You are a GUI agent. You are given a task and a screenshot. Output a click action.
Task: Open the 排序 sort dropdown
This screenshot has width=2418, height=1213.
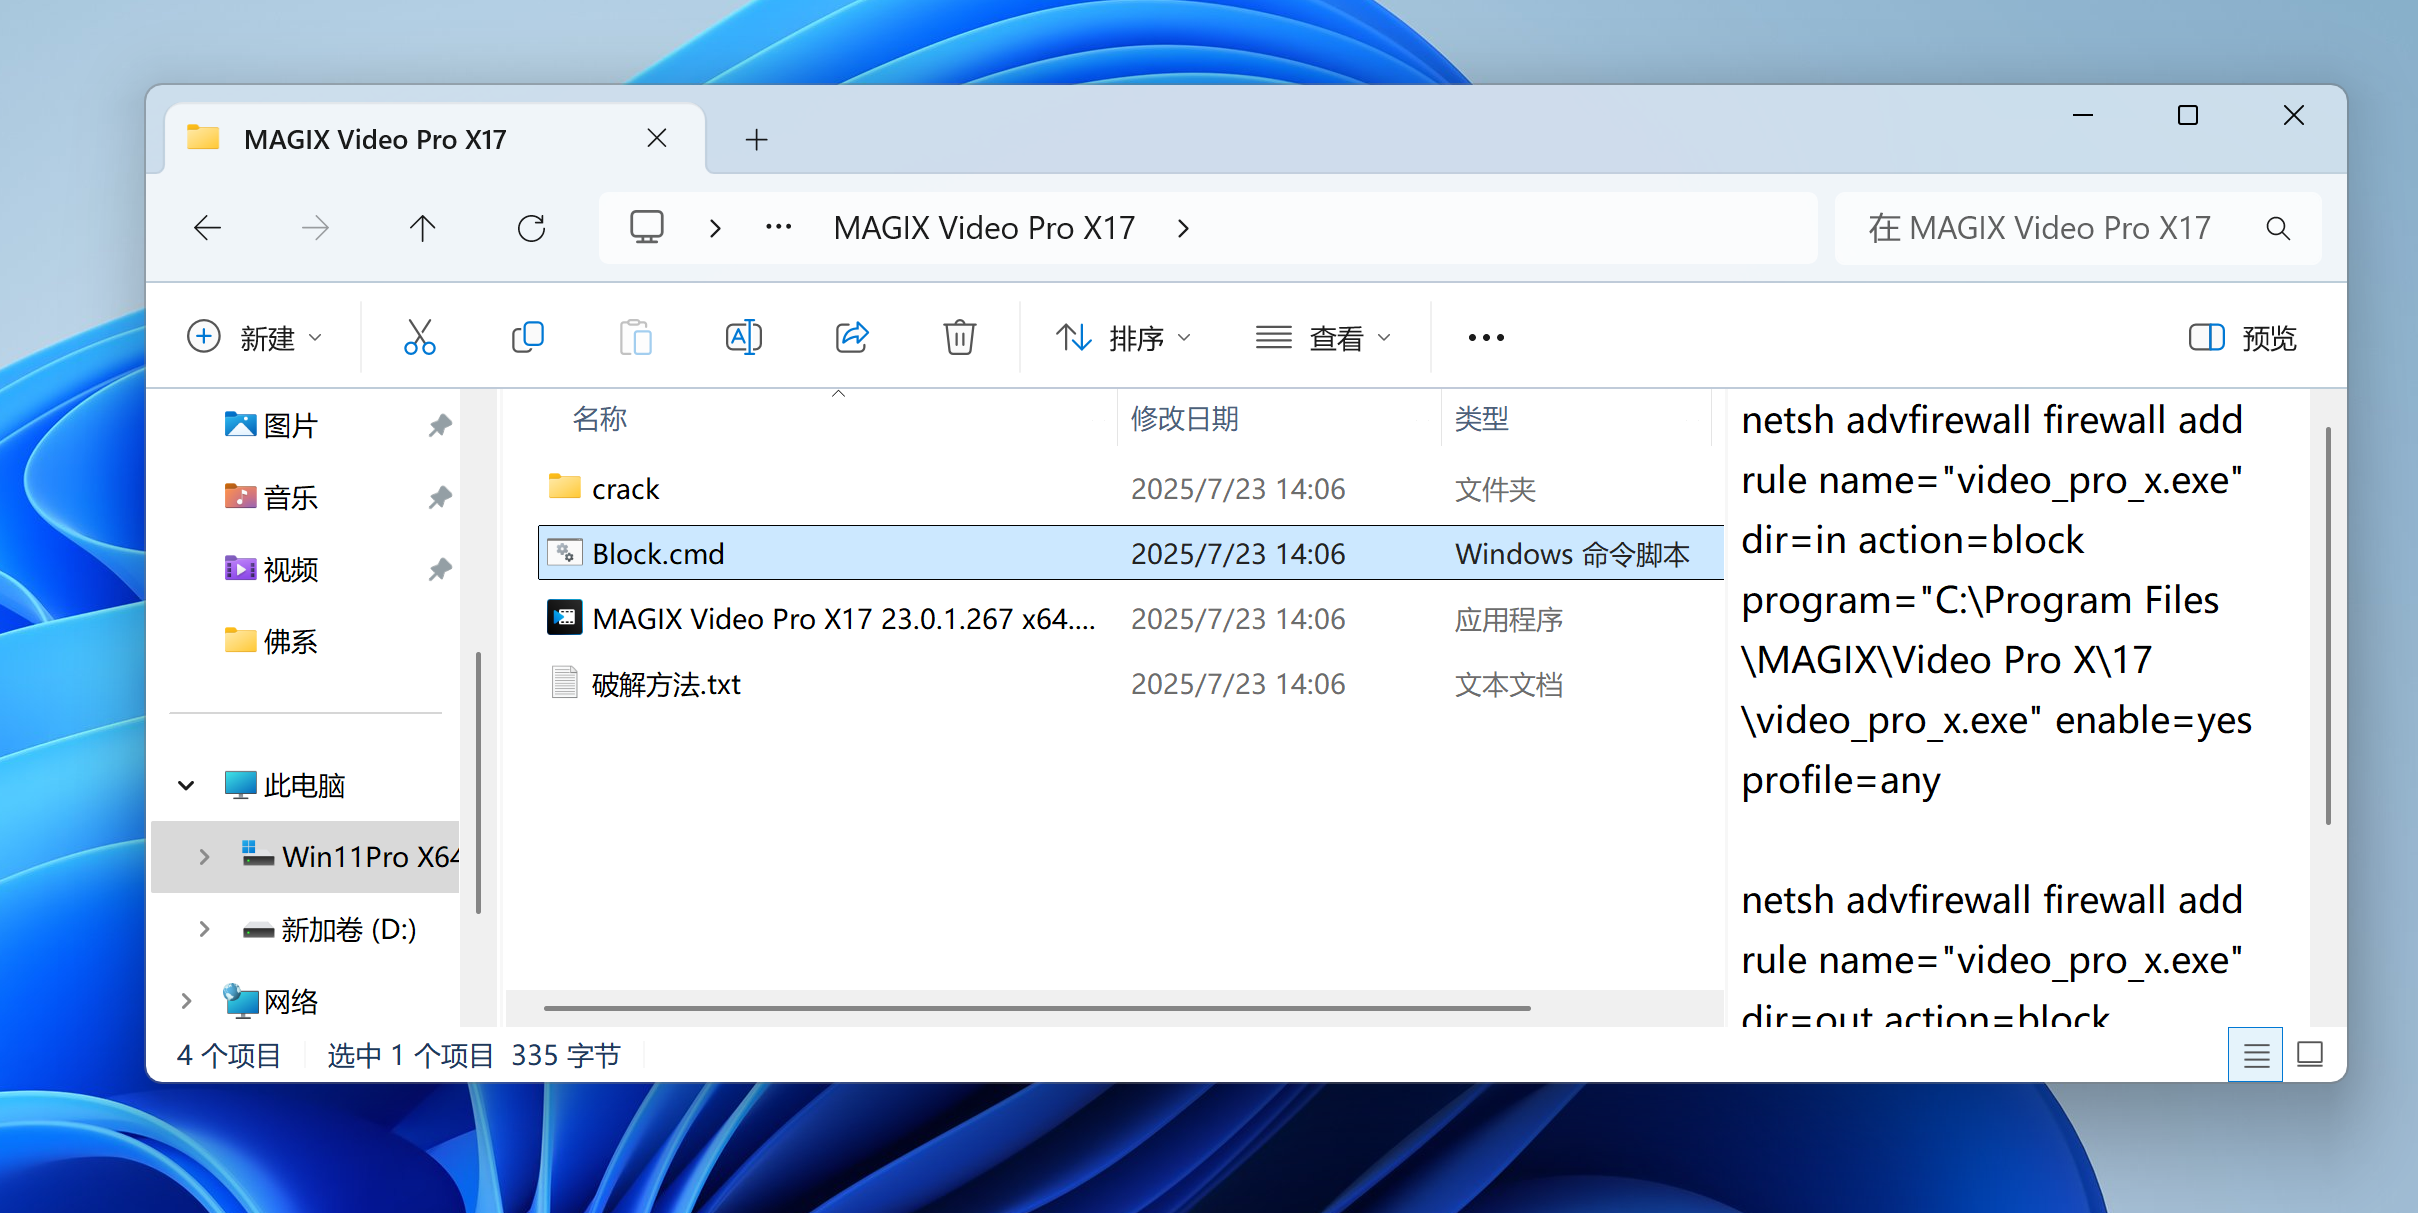(1124, 338)
